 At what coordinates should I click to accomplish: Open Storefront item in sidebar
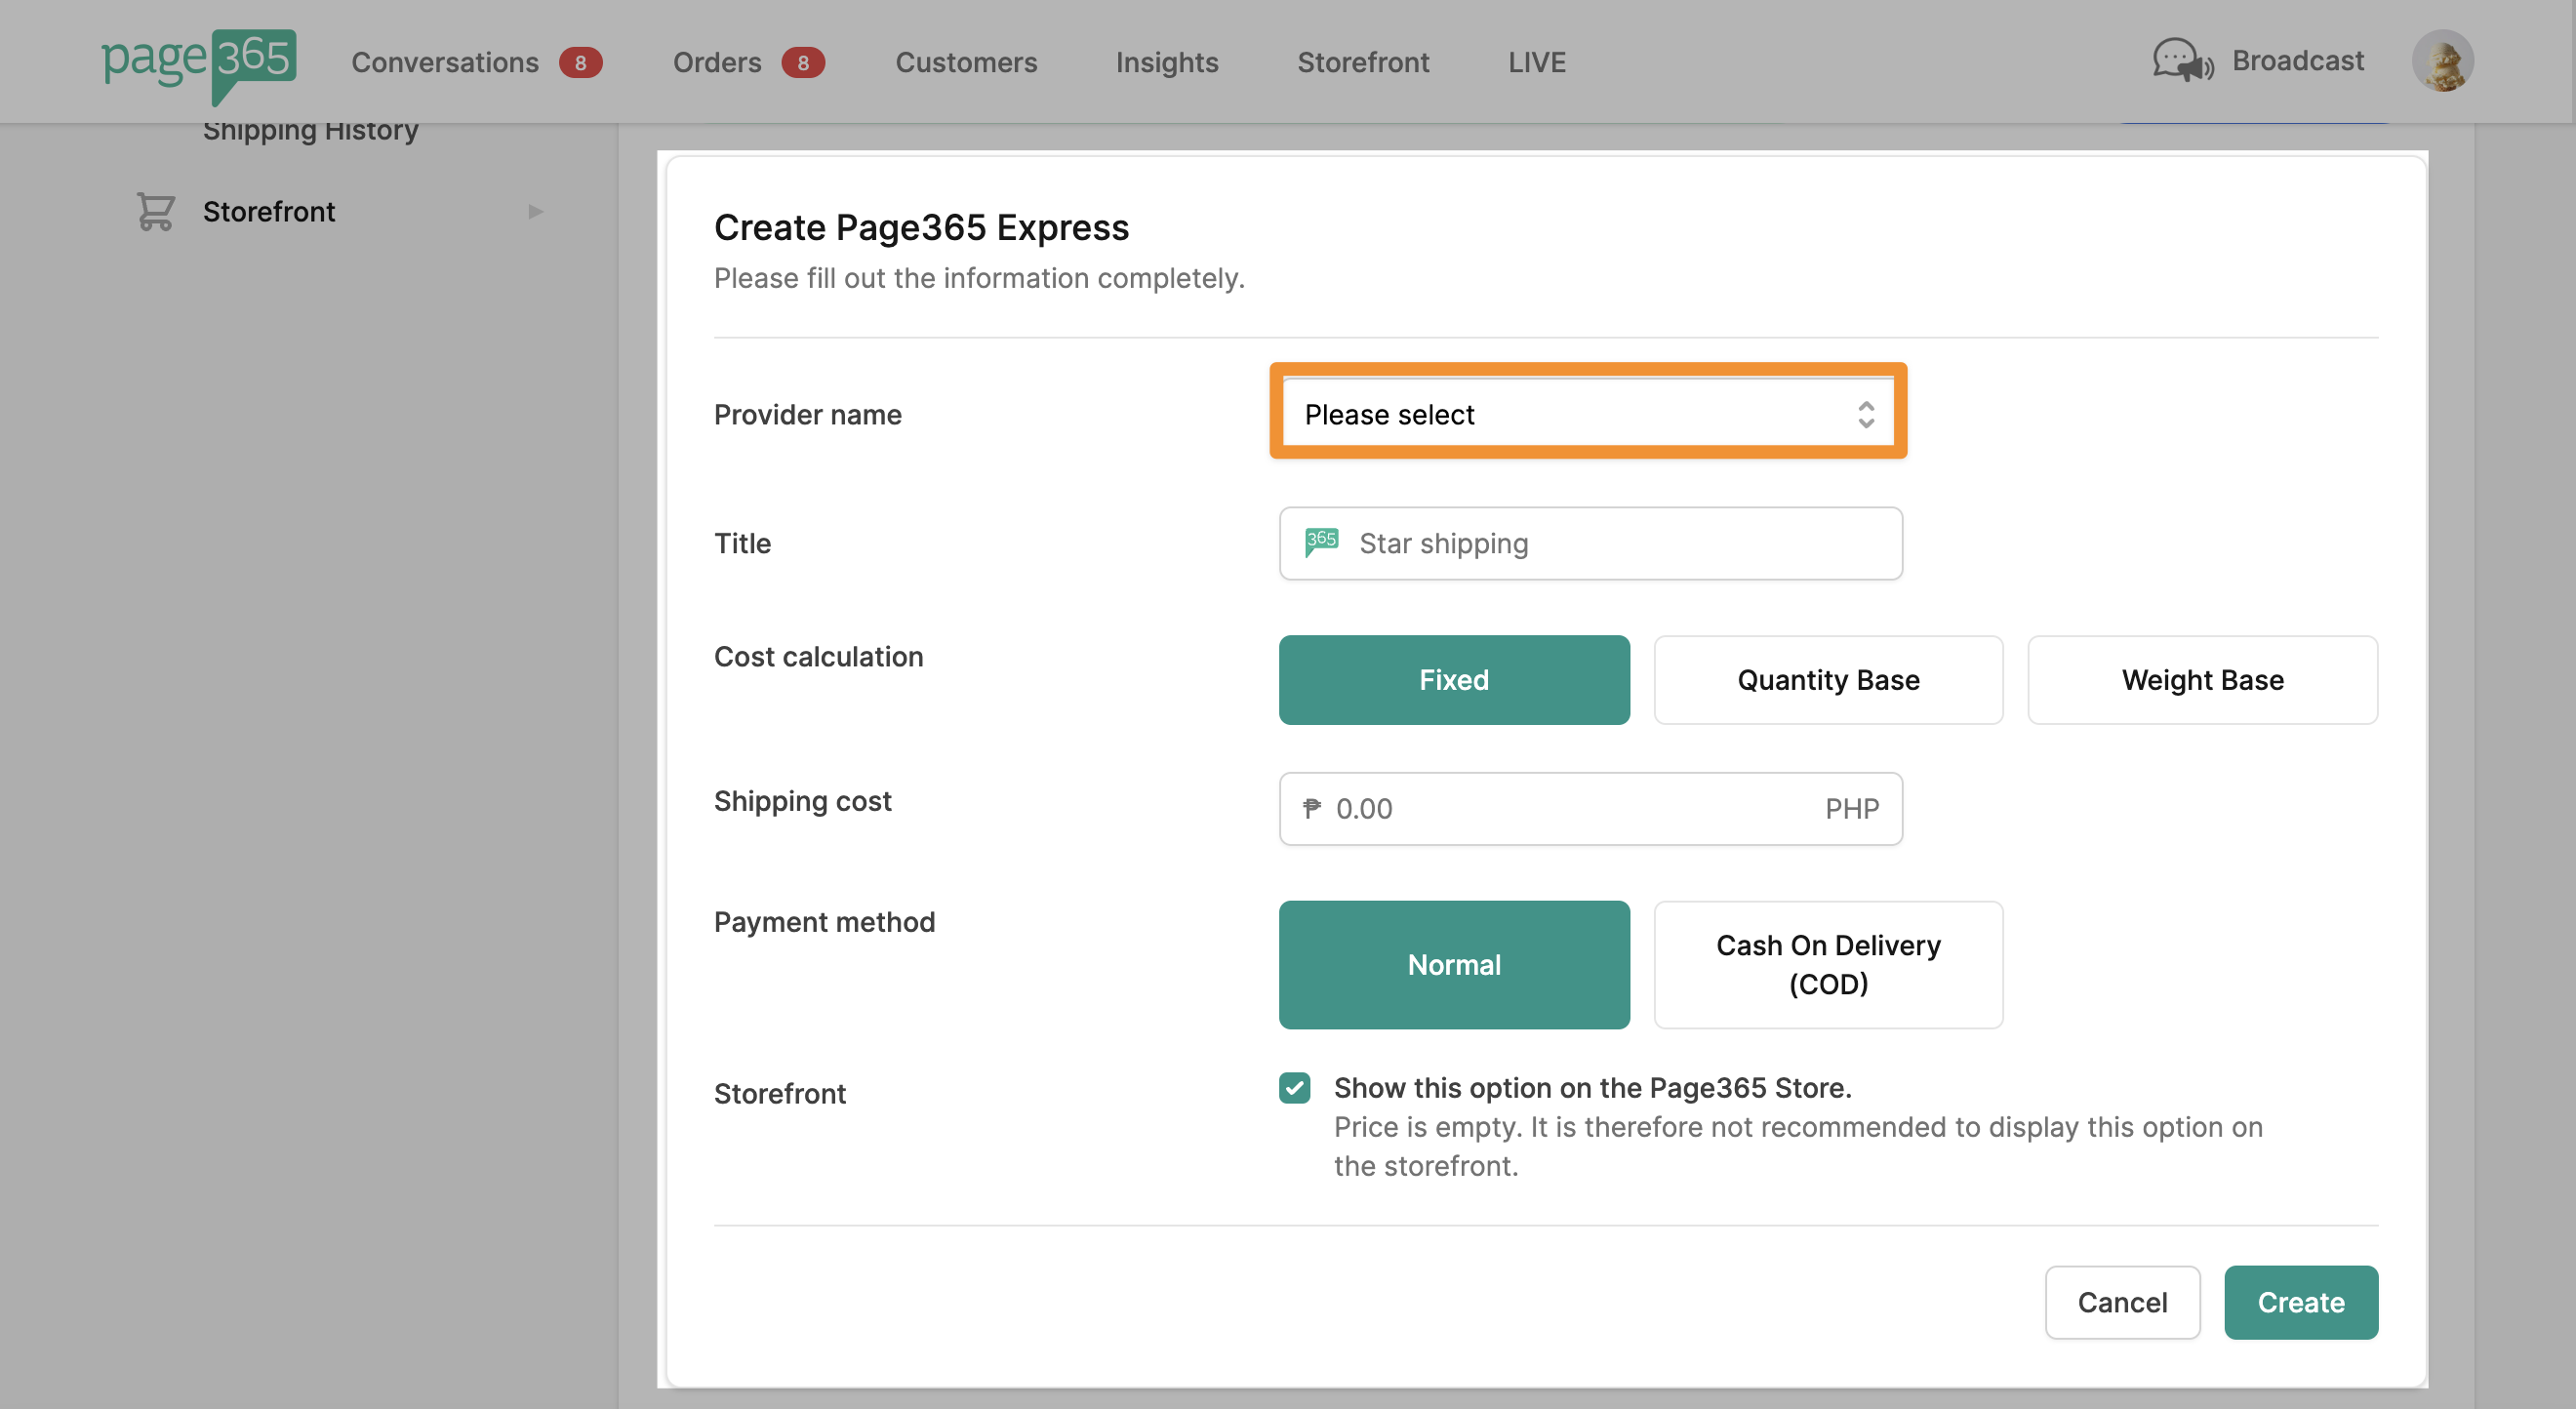tap(269, 211)
